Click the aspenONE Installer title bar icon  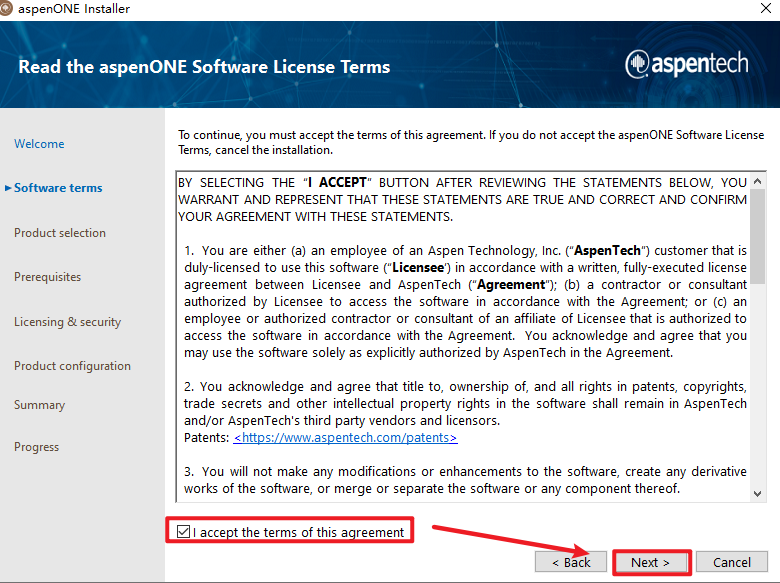click(x=8, y=9)
